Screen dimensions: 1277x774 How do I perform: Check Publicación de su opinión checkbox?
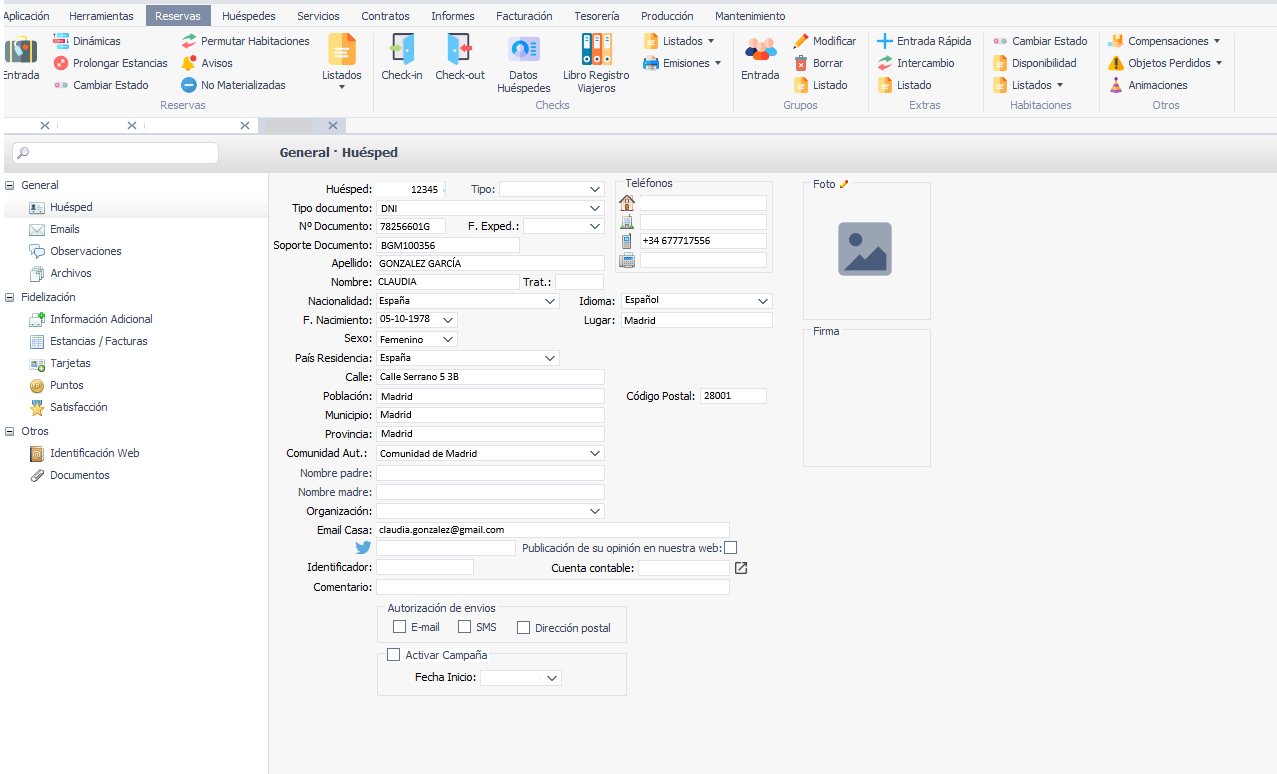[731, 547]
